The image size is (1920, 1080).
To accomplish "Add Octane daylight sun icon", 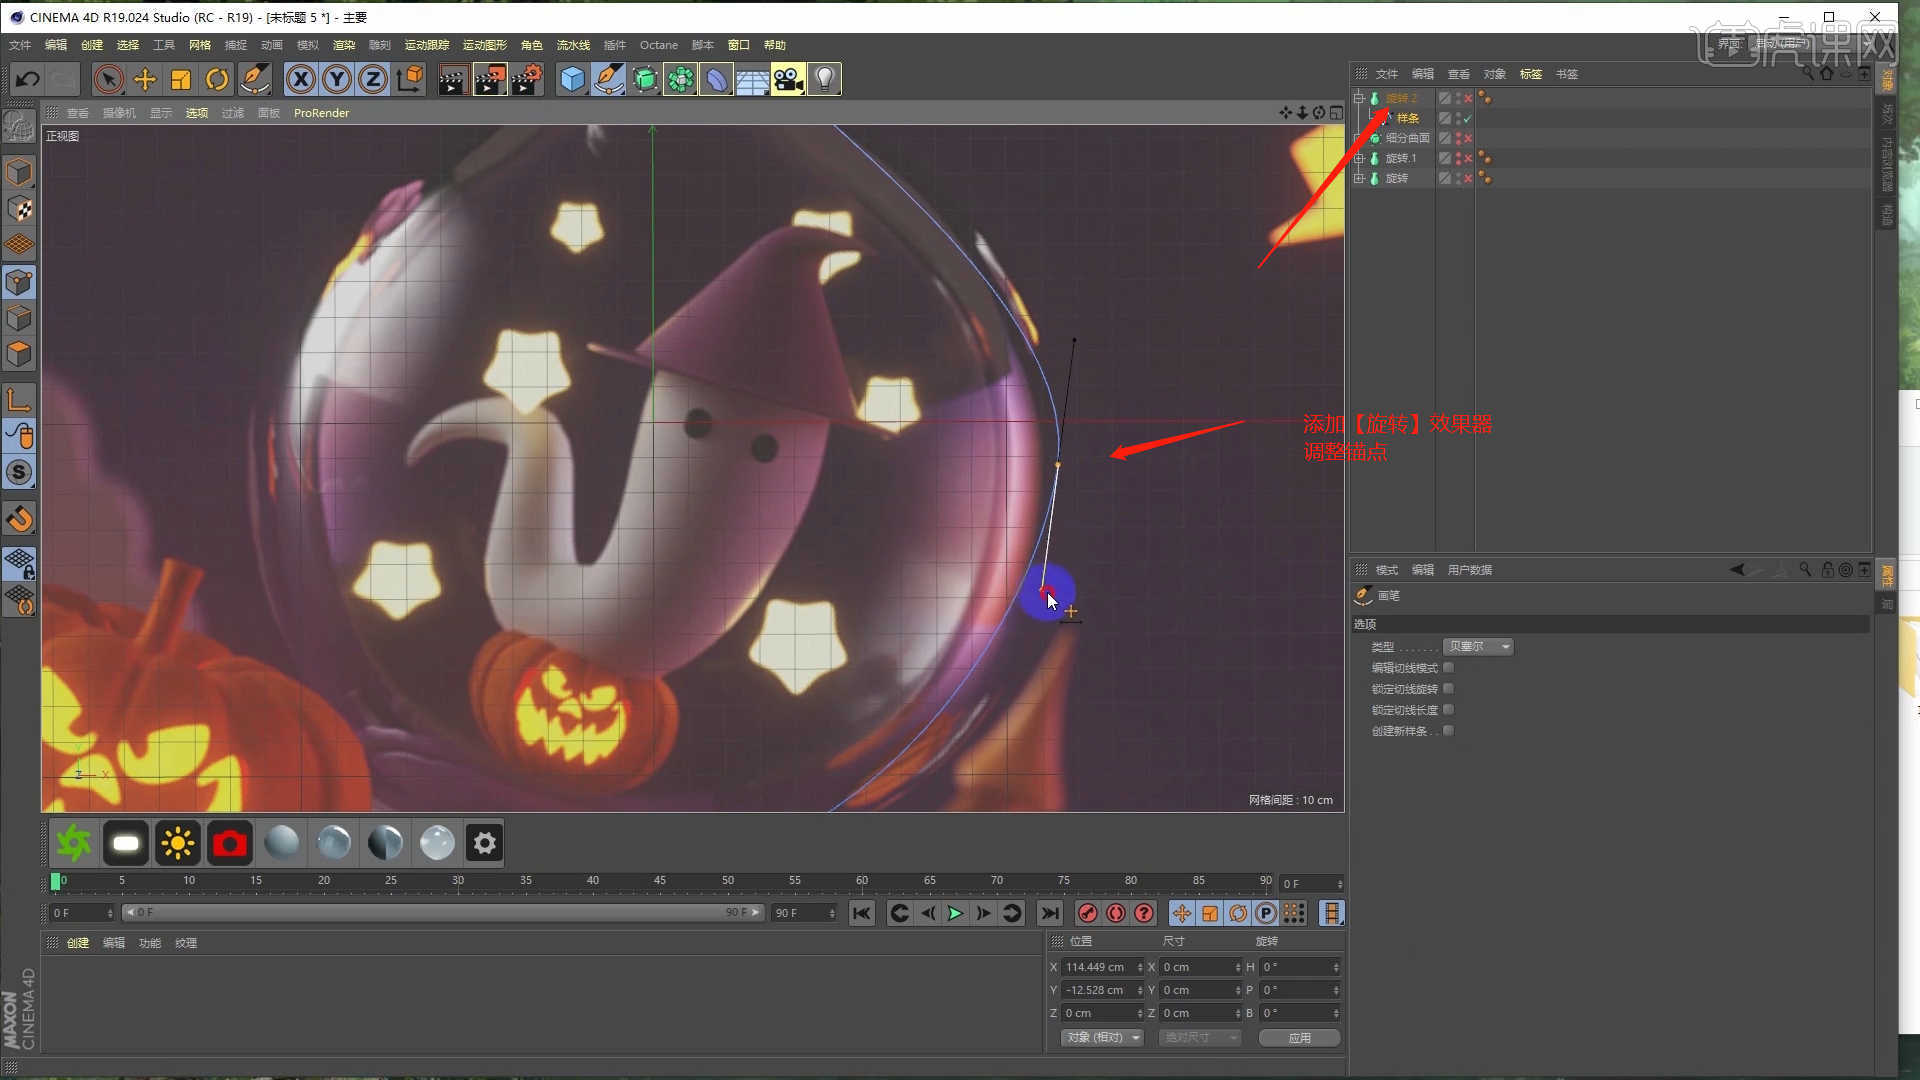I will tap(177, 843).
